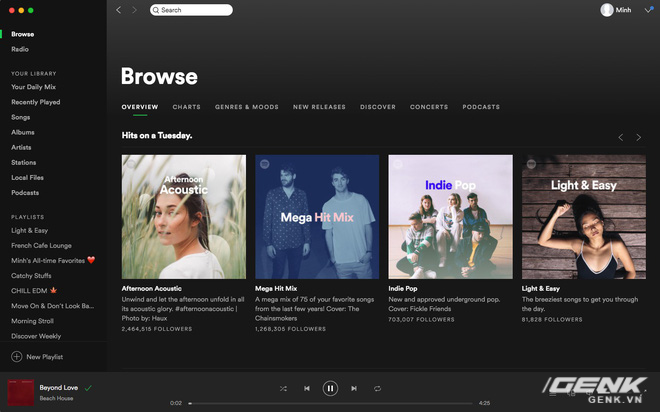Go back with the left navigation arrow
The height and width of the screenshot is (412, 660).
click(x=119, y=10)
